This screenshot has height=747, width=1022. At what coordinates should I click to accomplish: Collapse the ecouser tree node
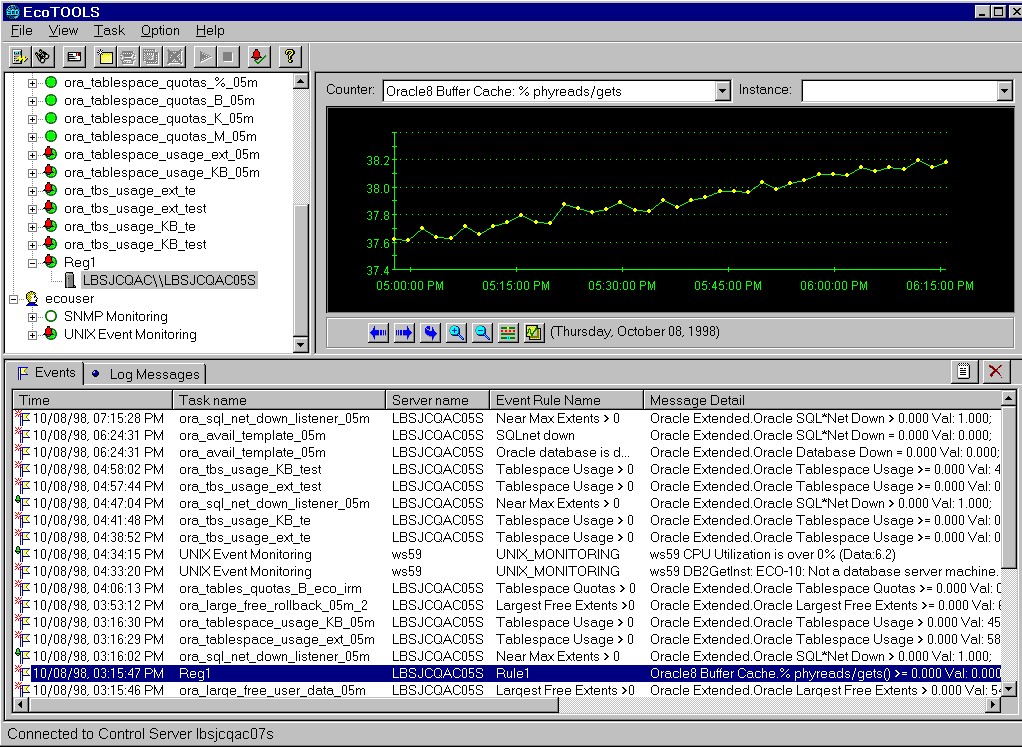click(x=13, y=299)
